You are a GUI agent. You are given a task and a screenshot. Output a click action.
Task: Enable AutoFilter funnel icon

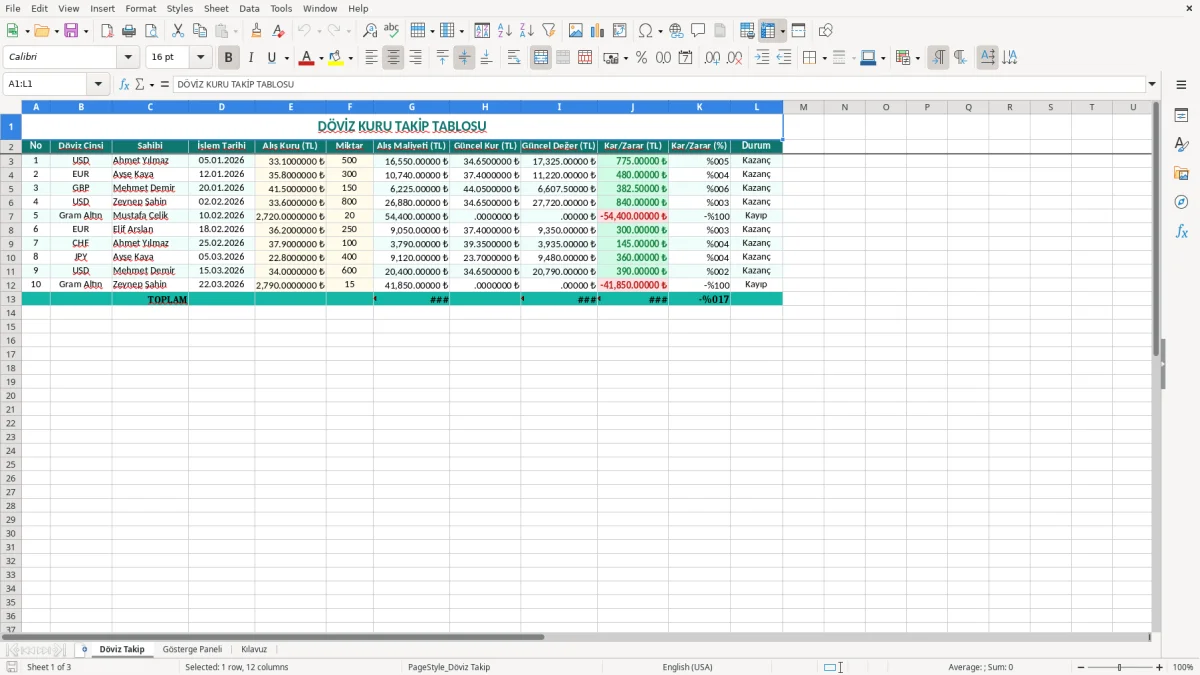click(549, 31)
